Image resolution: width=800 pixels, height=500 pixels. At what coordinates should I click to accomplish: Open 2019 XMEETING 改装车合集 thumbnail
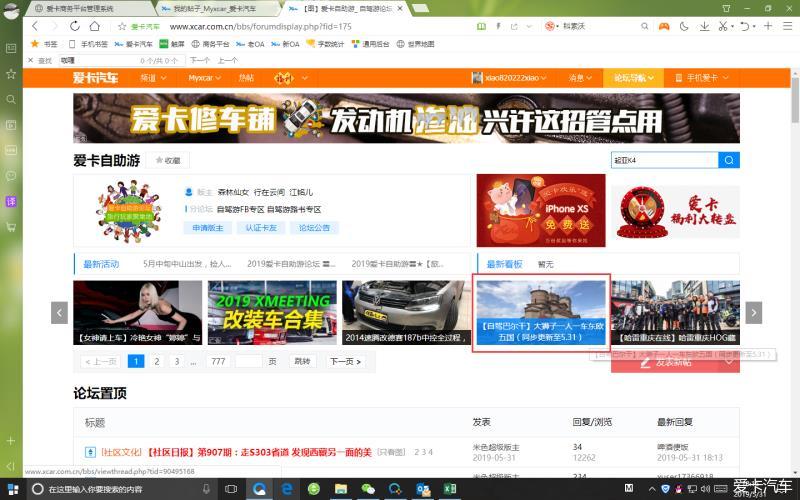272,312
